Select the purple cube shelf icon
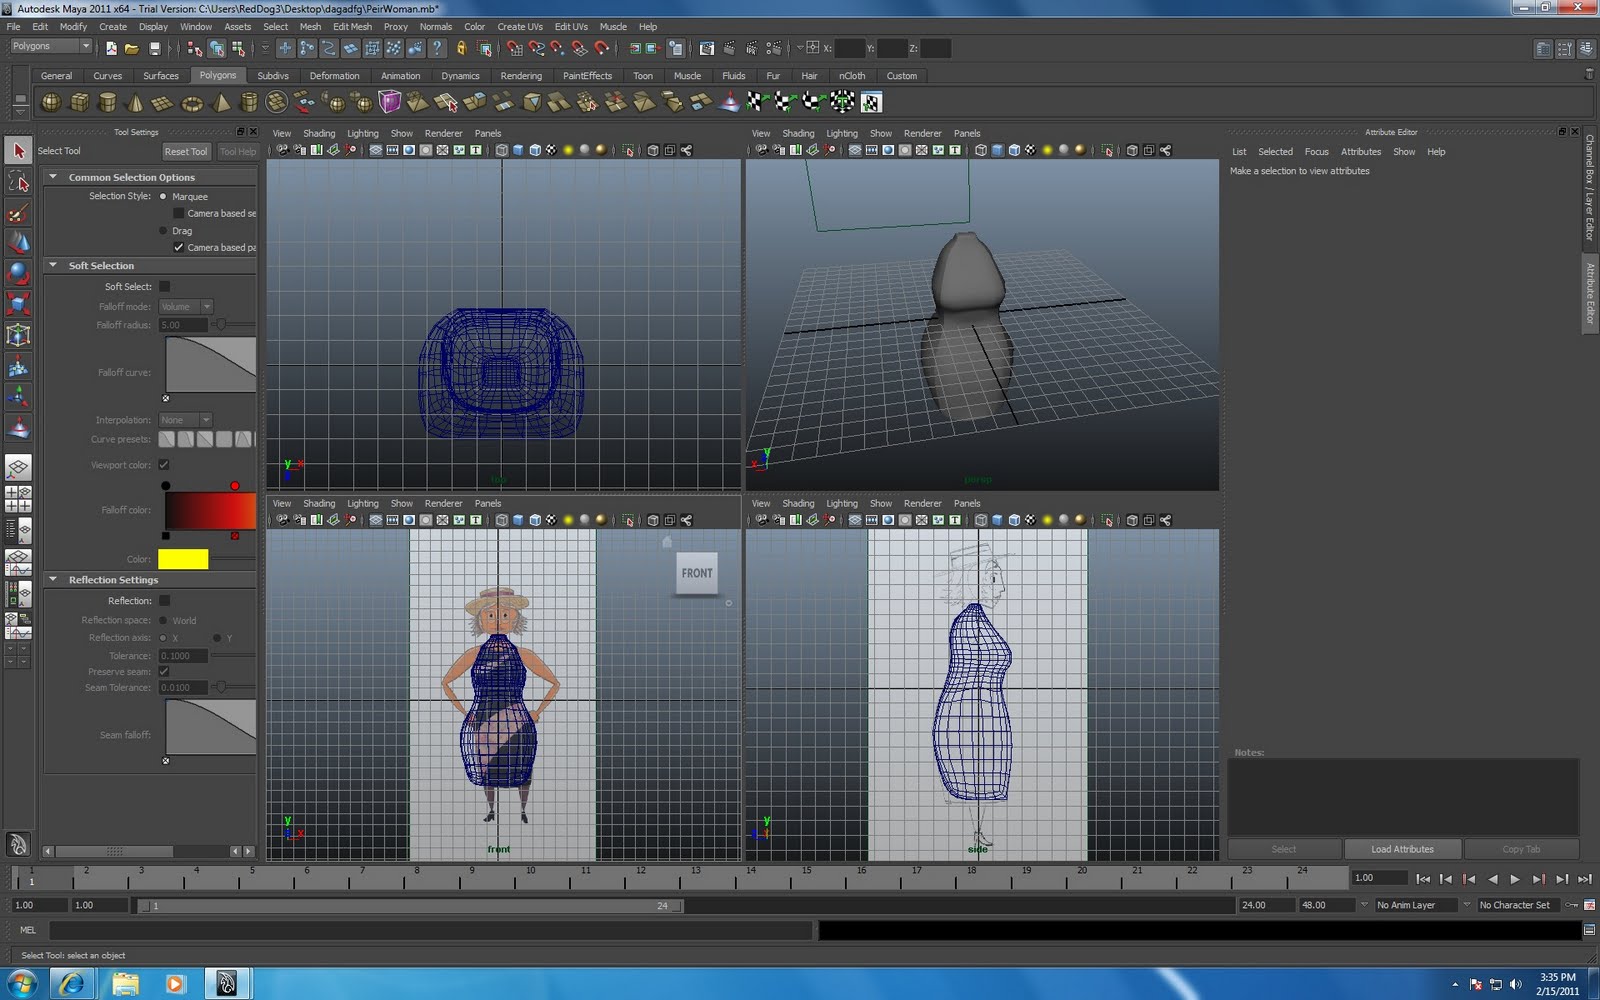 click(389, 102)
